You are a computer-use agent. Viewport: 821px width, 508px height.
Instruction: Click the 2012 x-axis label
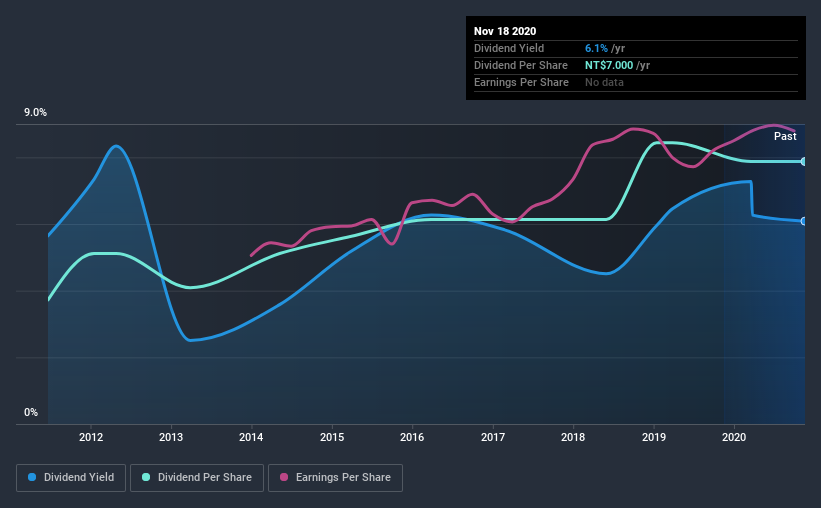[x=91, y=437]
